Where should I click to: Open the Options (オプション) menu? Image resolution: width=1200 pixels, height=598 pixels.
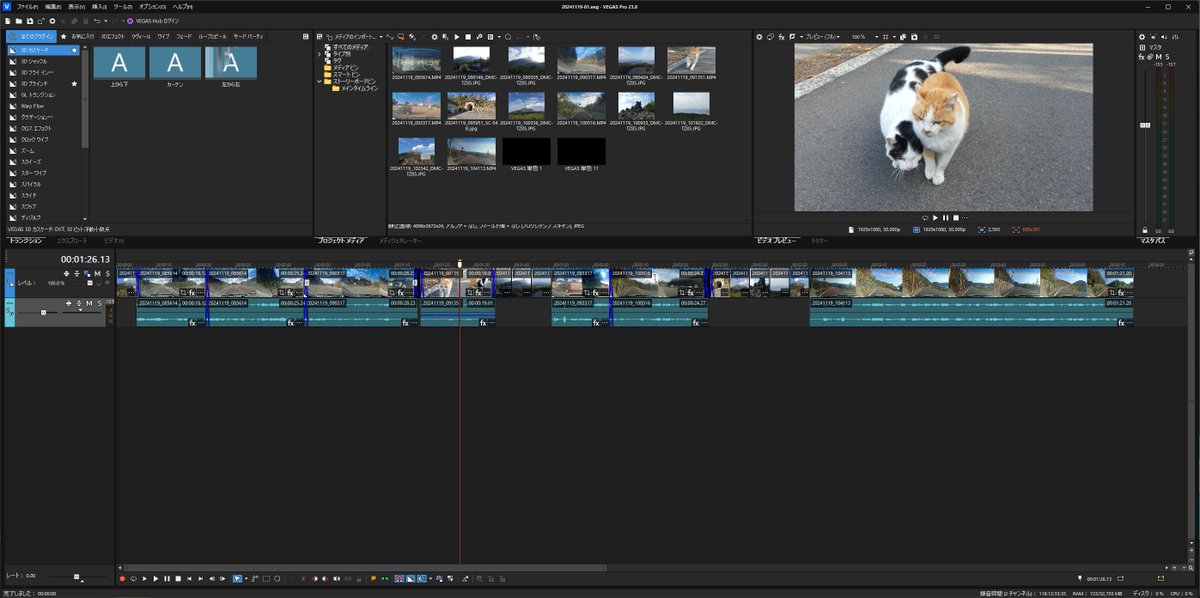tap(152, 7)
